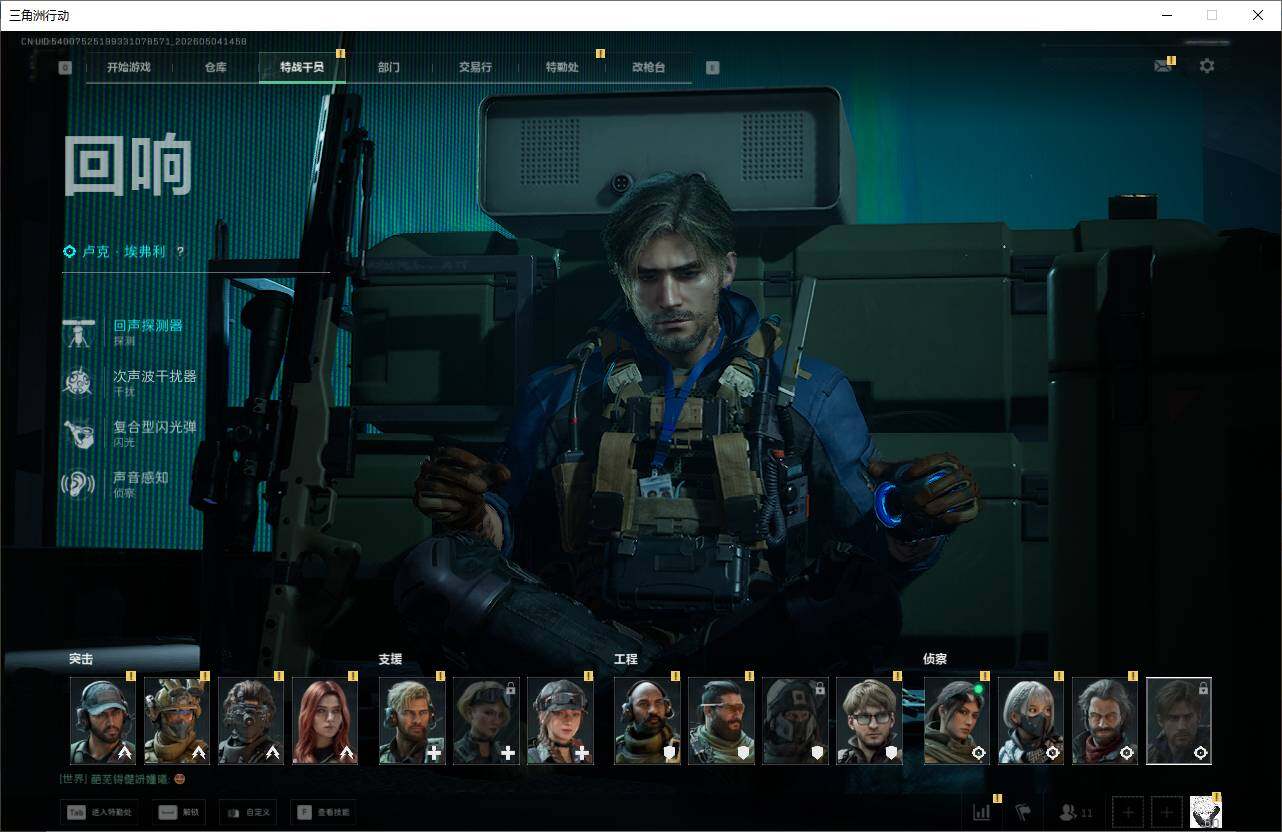Select silver-haired masked recon operator
The height and width of the screenshot is (832, 1282).
(1031, 721)
